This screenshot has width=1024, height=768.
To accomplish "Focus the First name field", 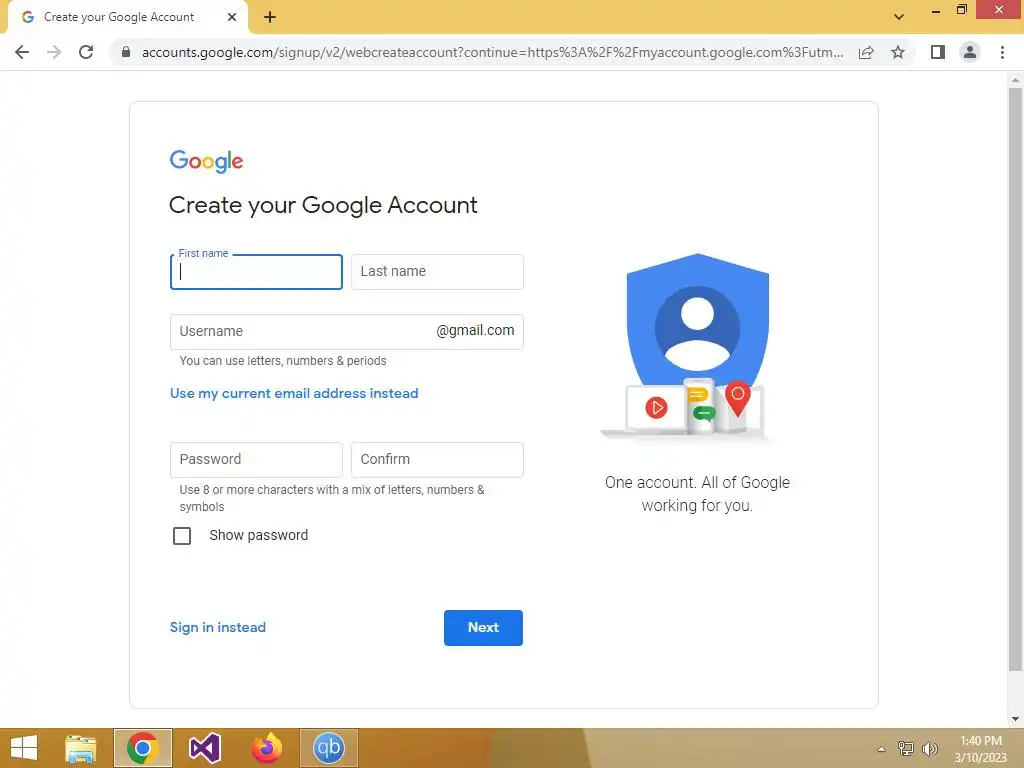I will coord(256,272).
